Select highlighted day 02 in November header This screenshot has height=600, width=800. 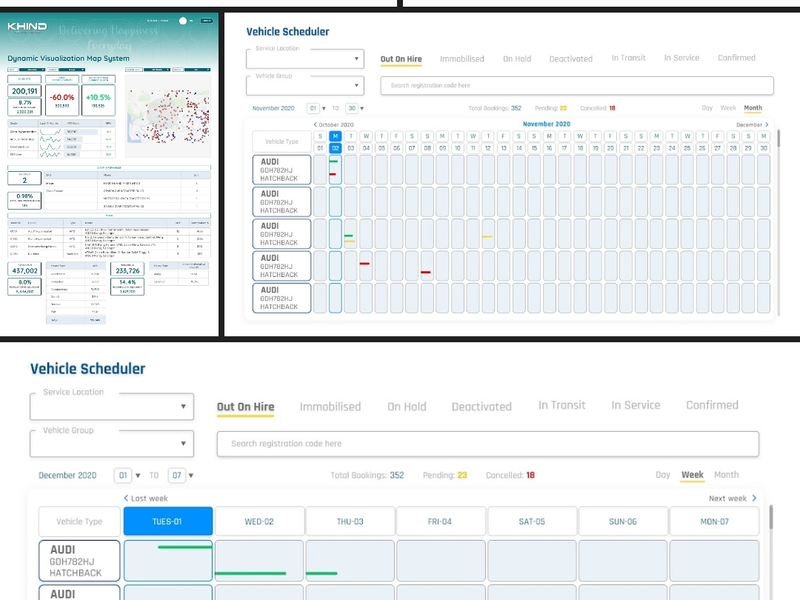pyautogui.click(x=335, y=148)
